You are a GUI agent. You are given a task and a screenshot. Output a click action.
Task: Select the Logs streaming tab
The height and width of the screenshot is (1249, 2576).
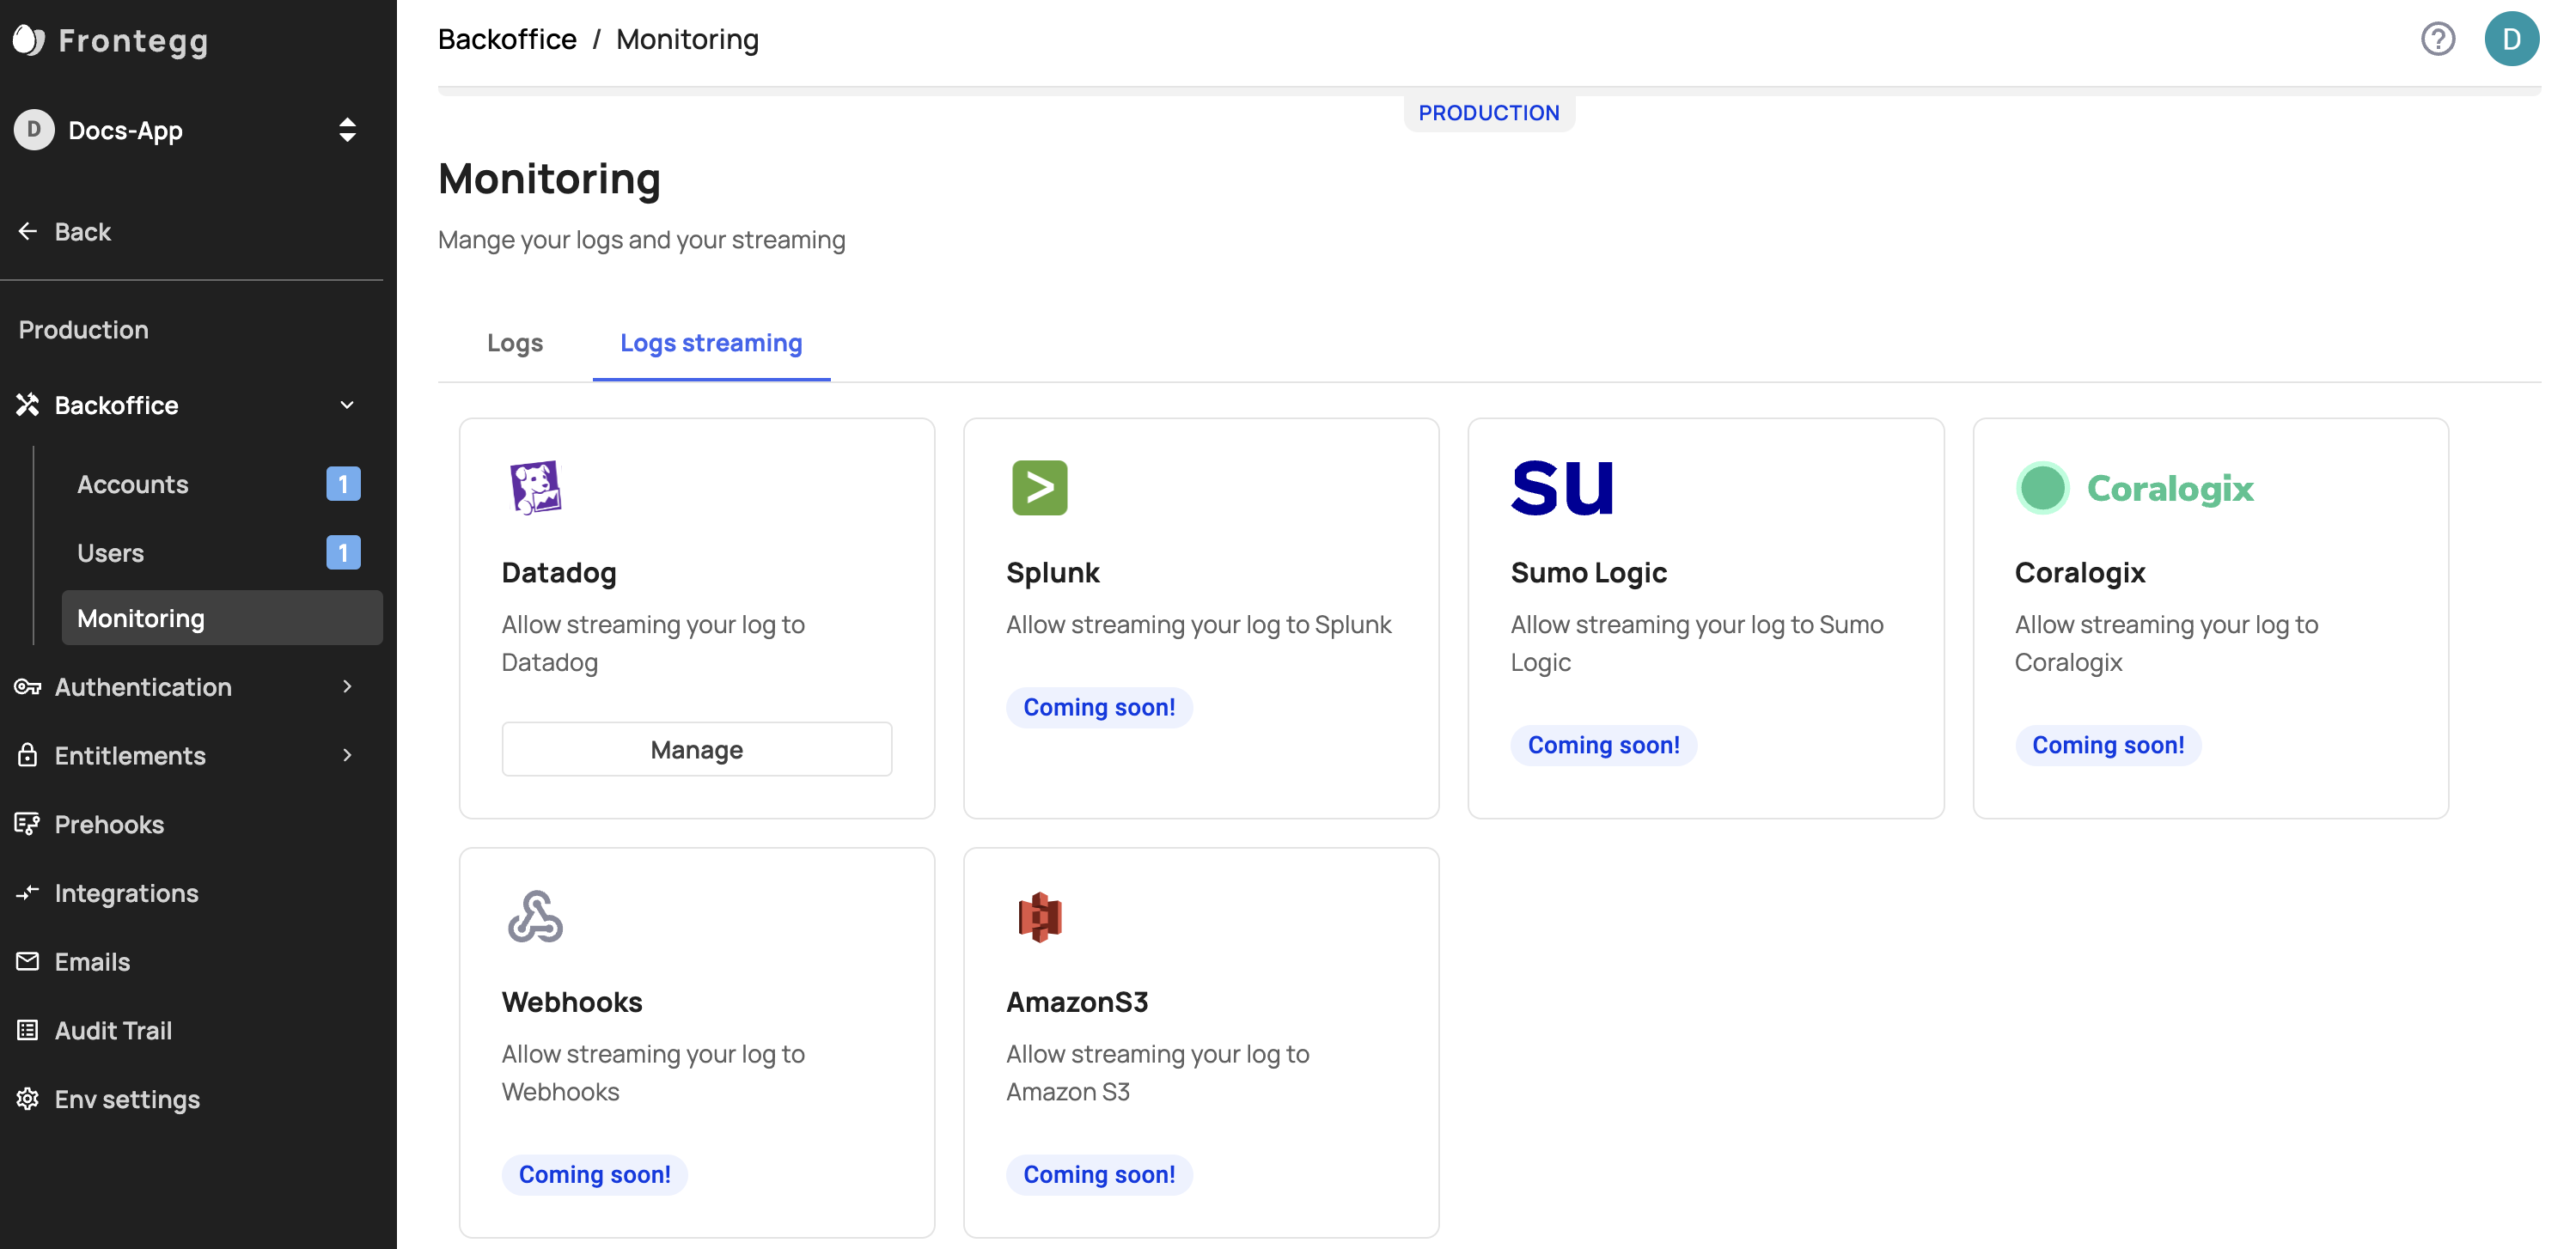(x=710, y=343)
